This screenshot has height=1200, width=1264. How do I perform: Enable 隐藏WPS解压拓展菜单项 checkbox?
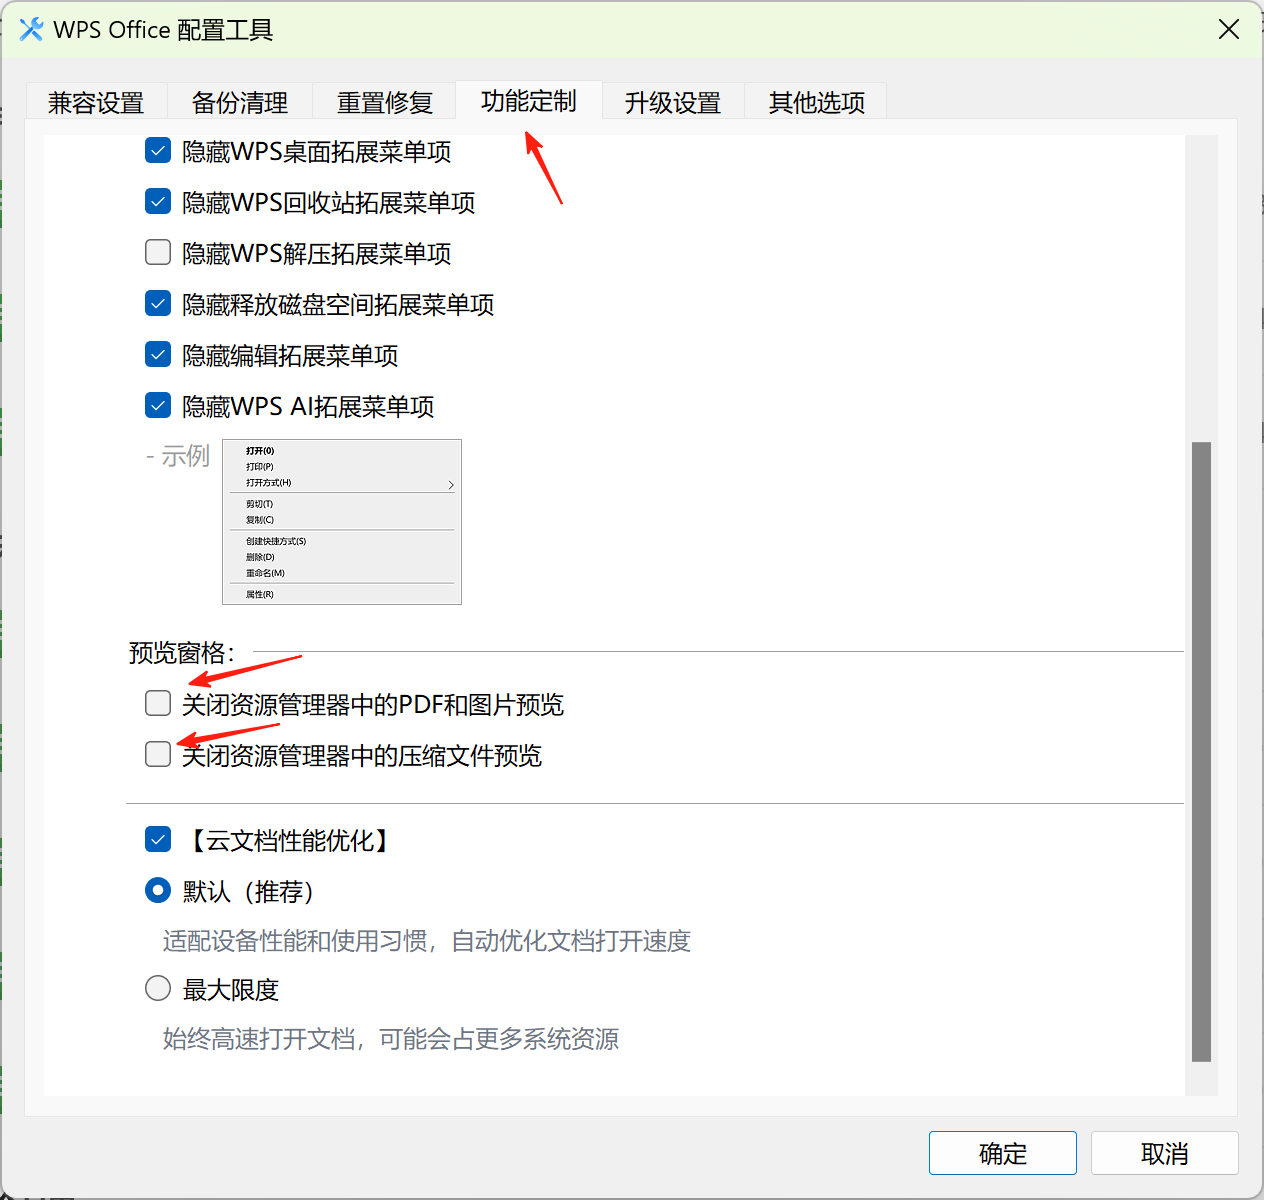(158, 252)
